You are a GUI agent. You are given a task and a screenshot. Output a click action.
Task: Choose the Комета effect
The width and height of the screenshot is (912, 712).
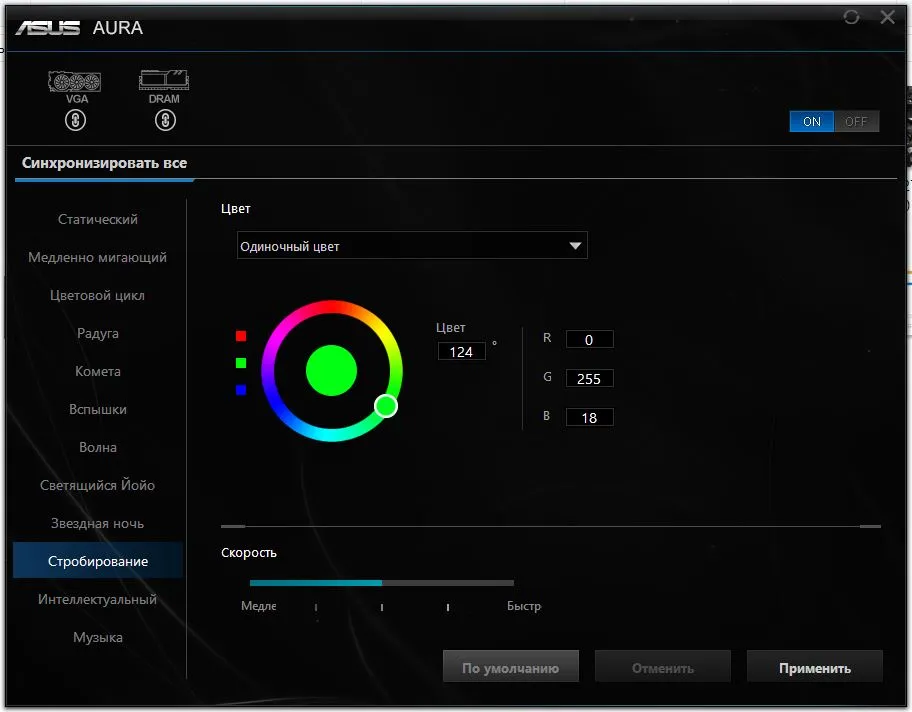coord(98,371)
